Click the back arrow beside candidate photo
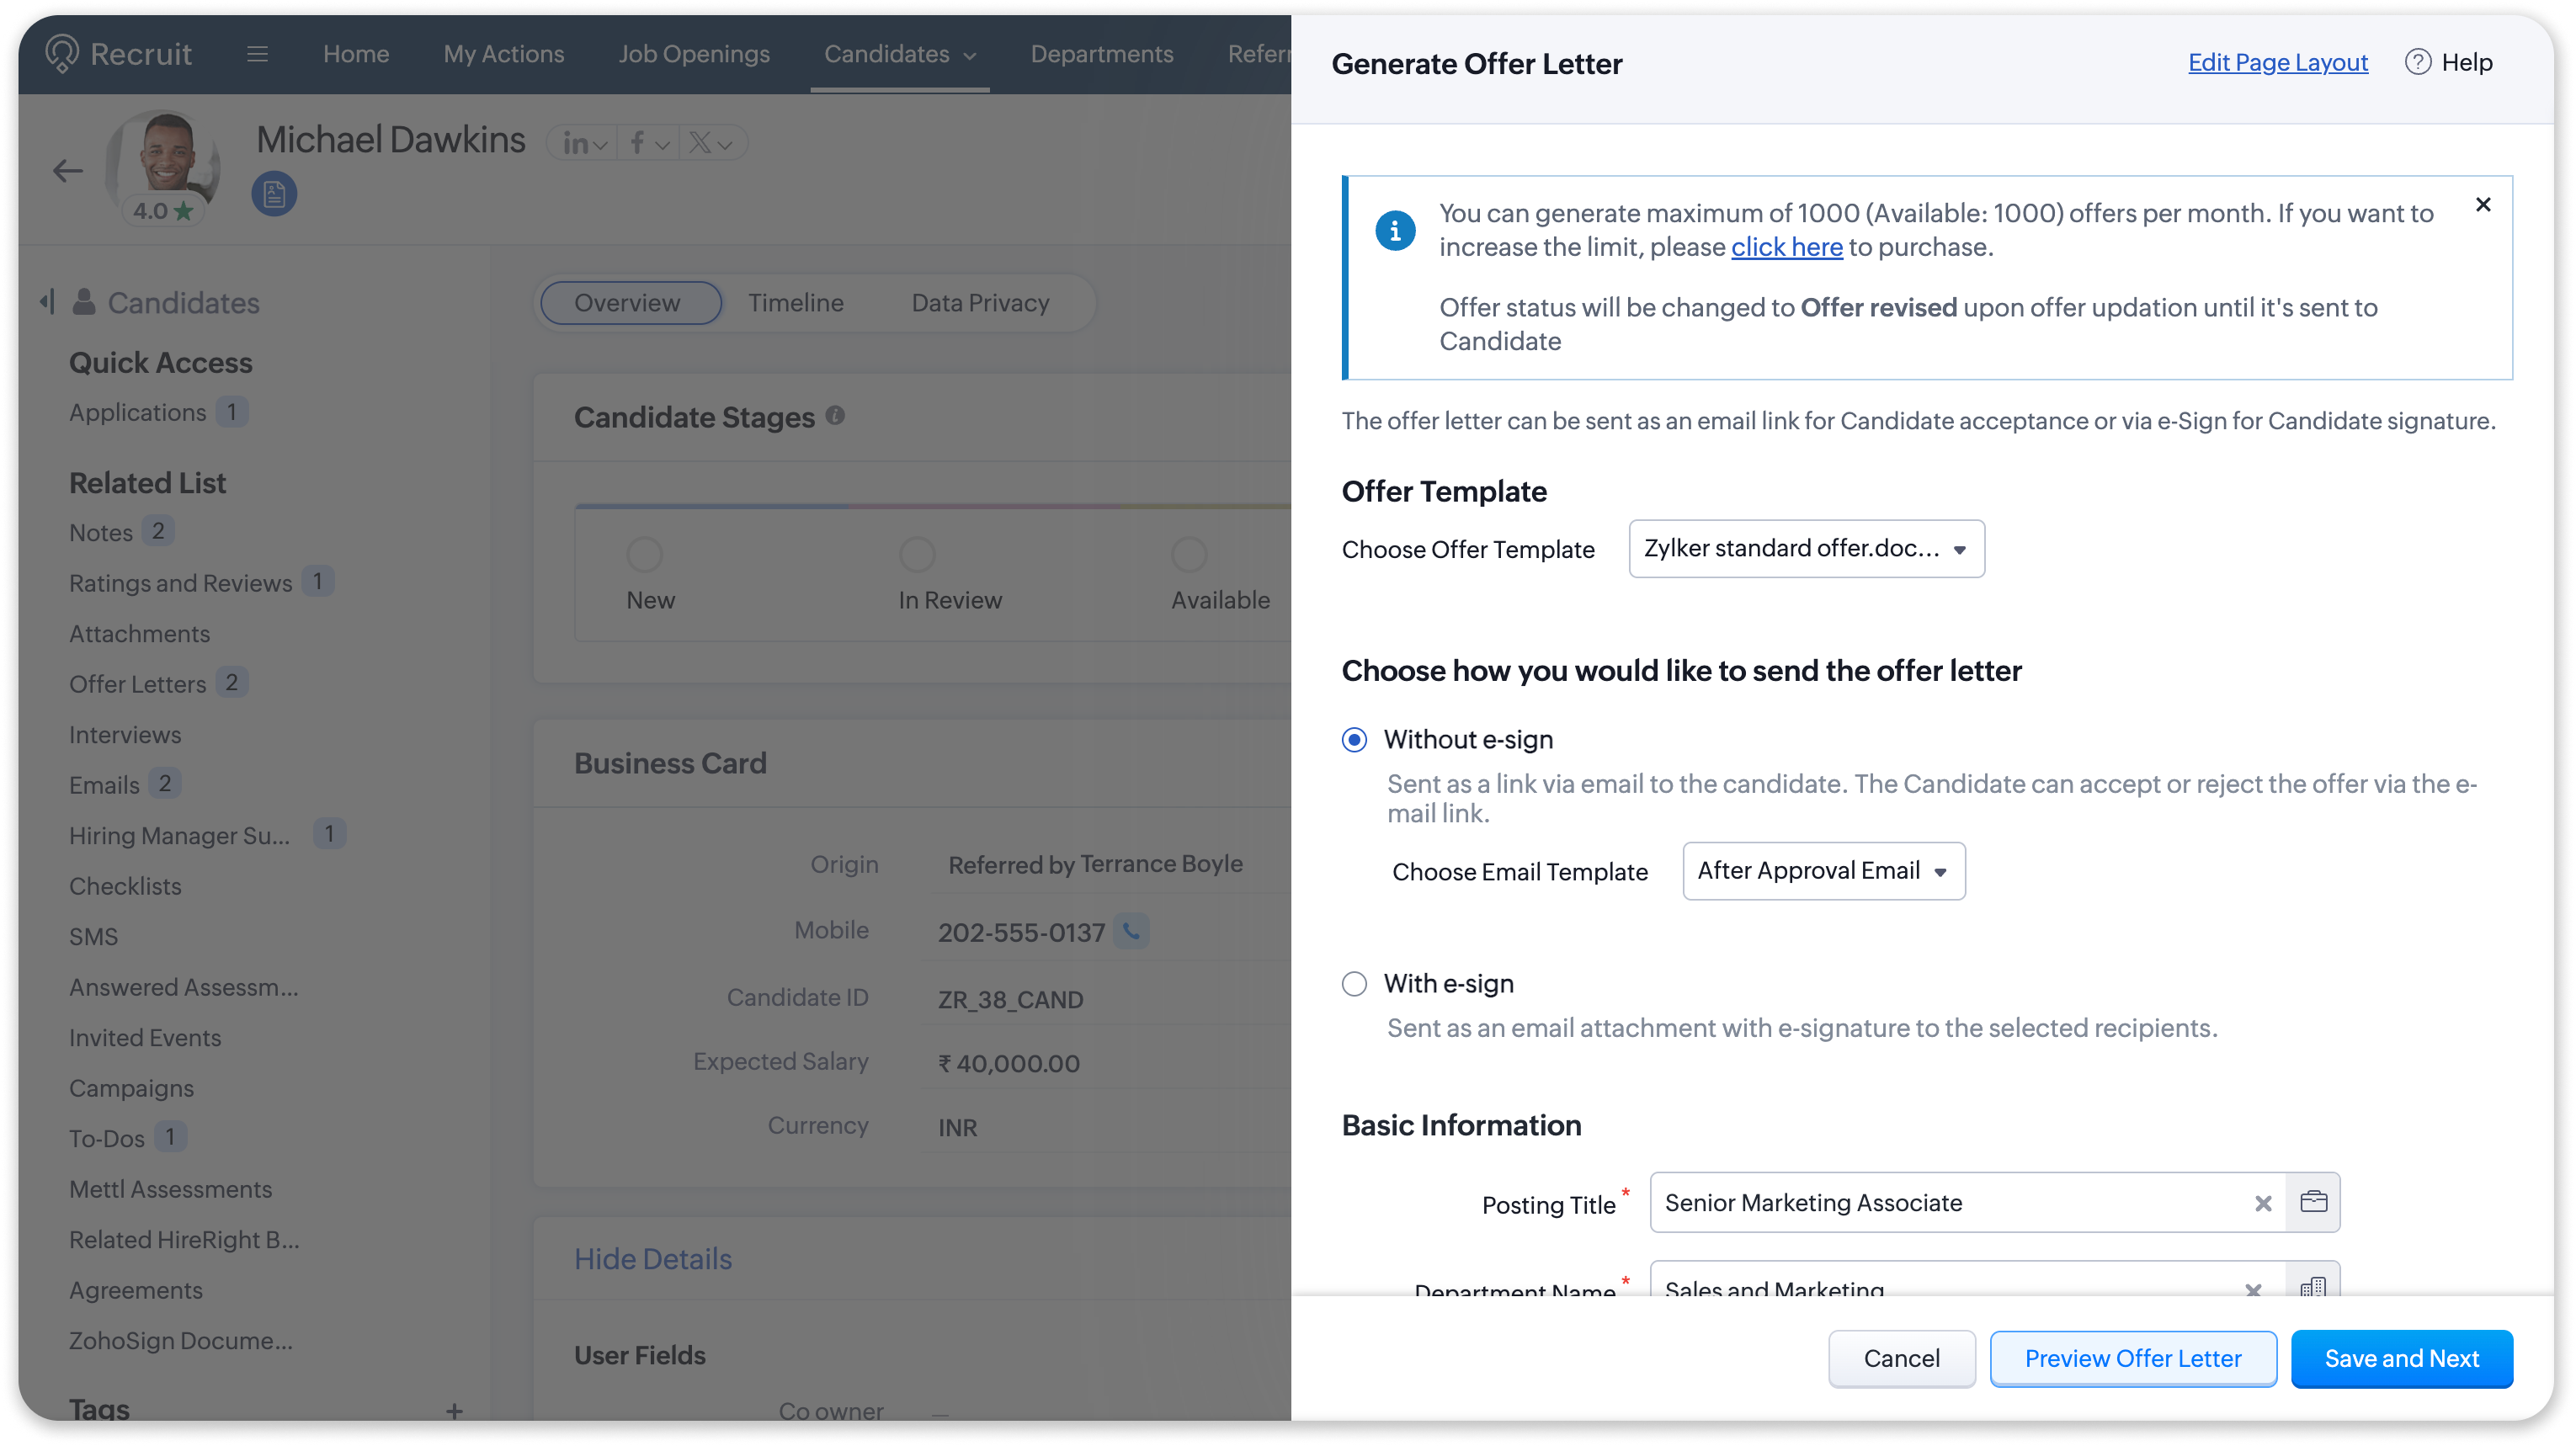 tap(67, 171)
